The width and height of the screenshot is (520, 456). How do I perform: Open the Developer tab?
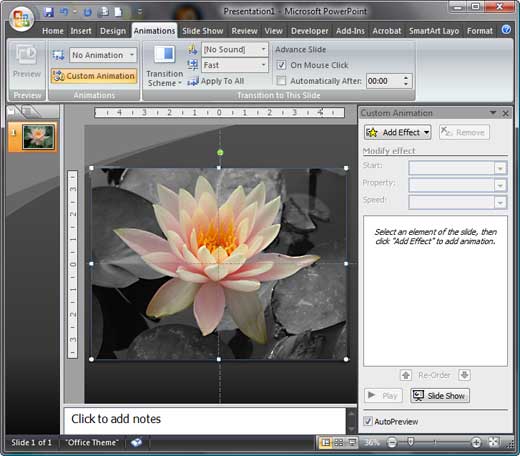coord(309,31)
